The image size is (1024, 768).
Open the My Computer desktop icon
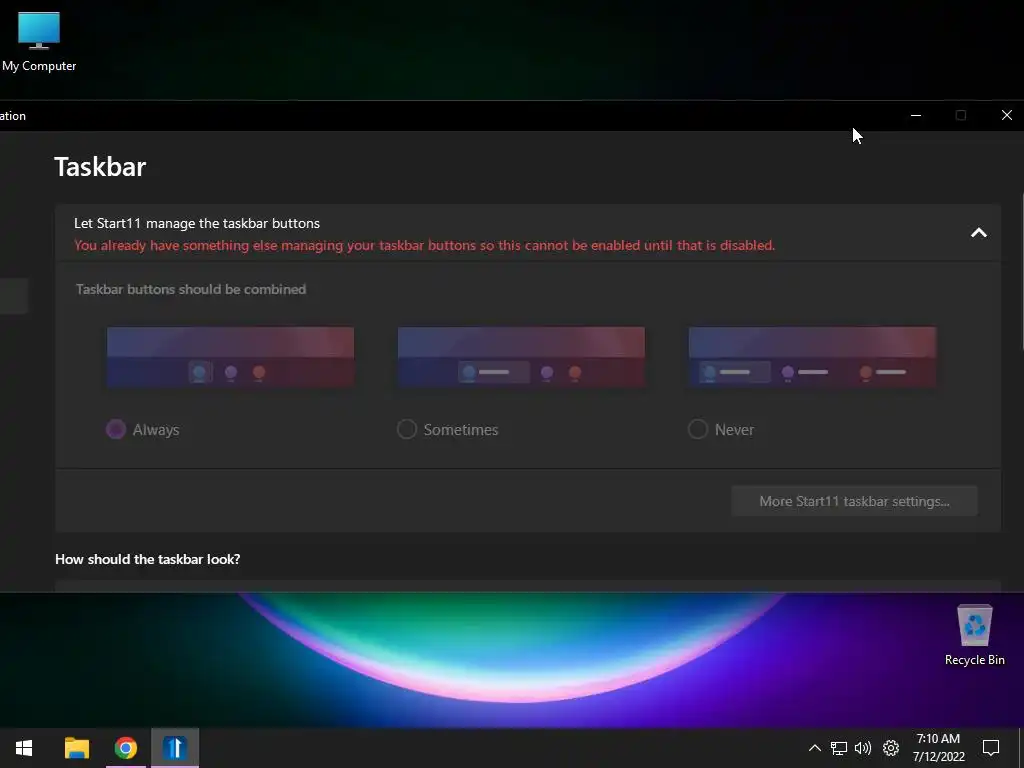[x=39, y=42]
